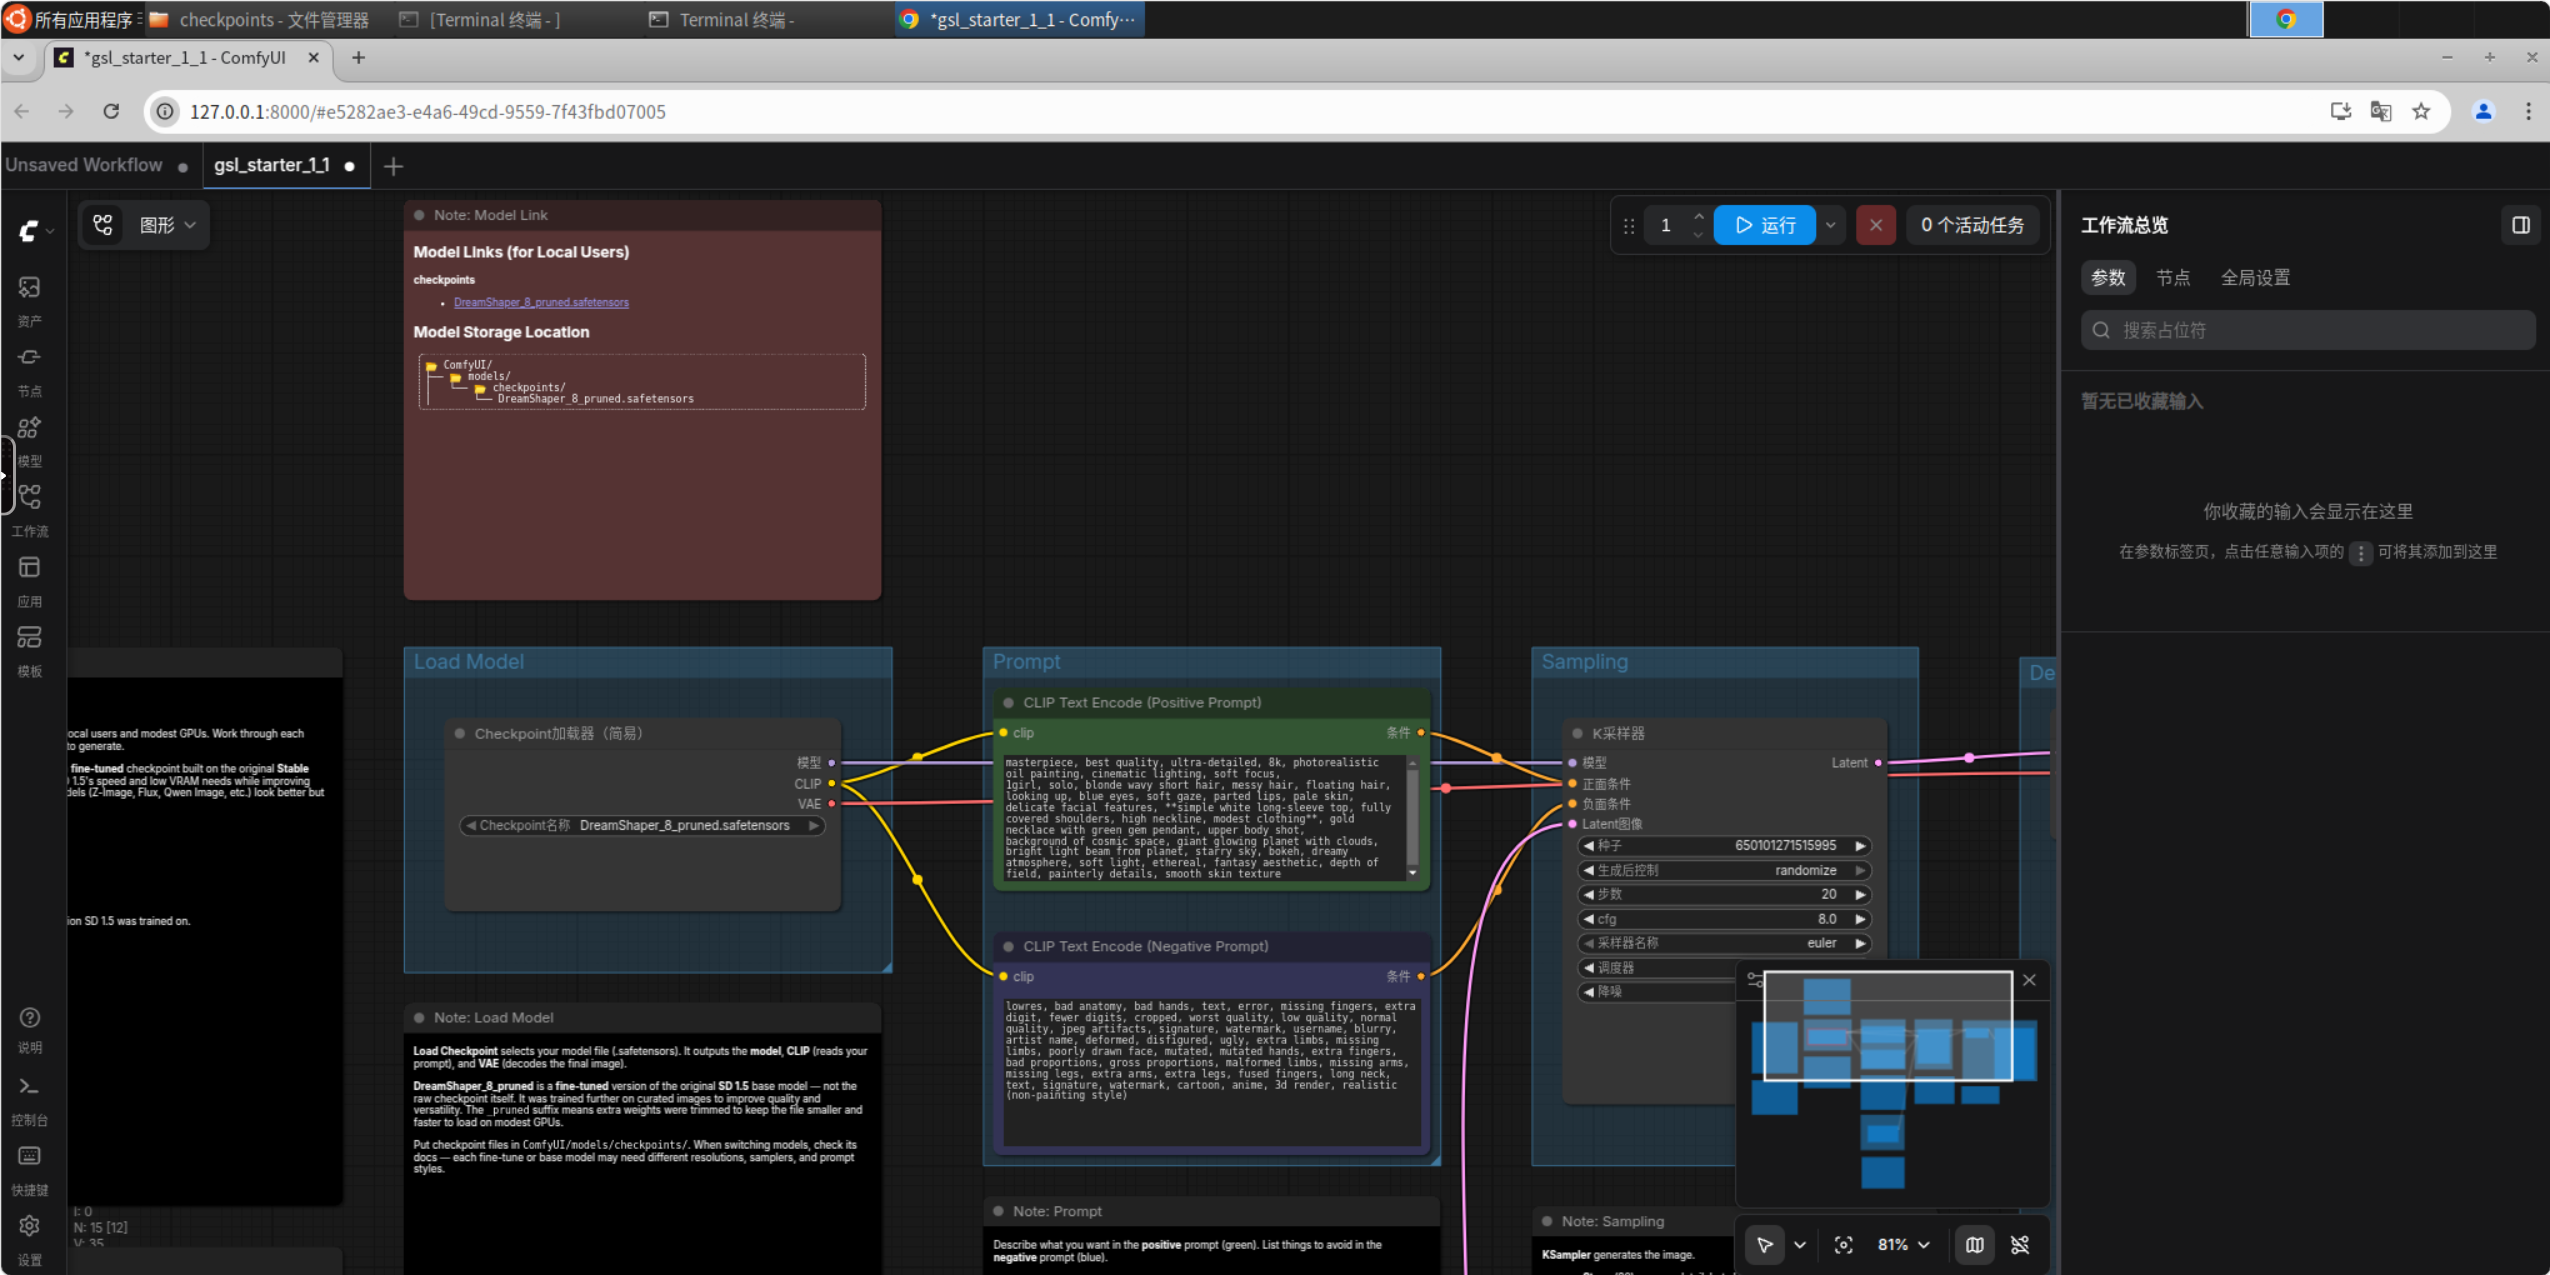Viewport: 2550px width, 1275px height.
Task: Click the fit view icon in canvas toolbar
Action: pyautogui.click(x=1843, y=1245)
